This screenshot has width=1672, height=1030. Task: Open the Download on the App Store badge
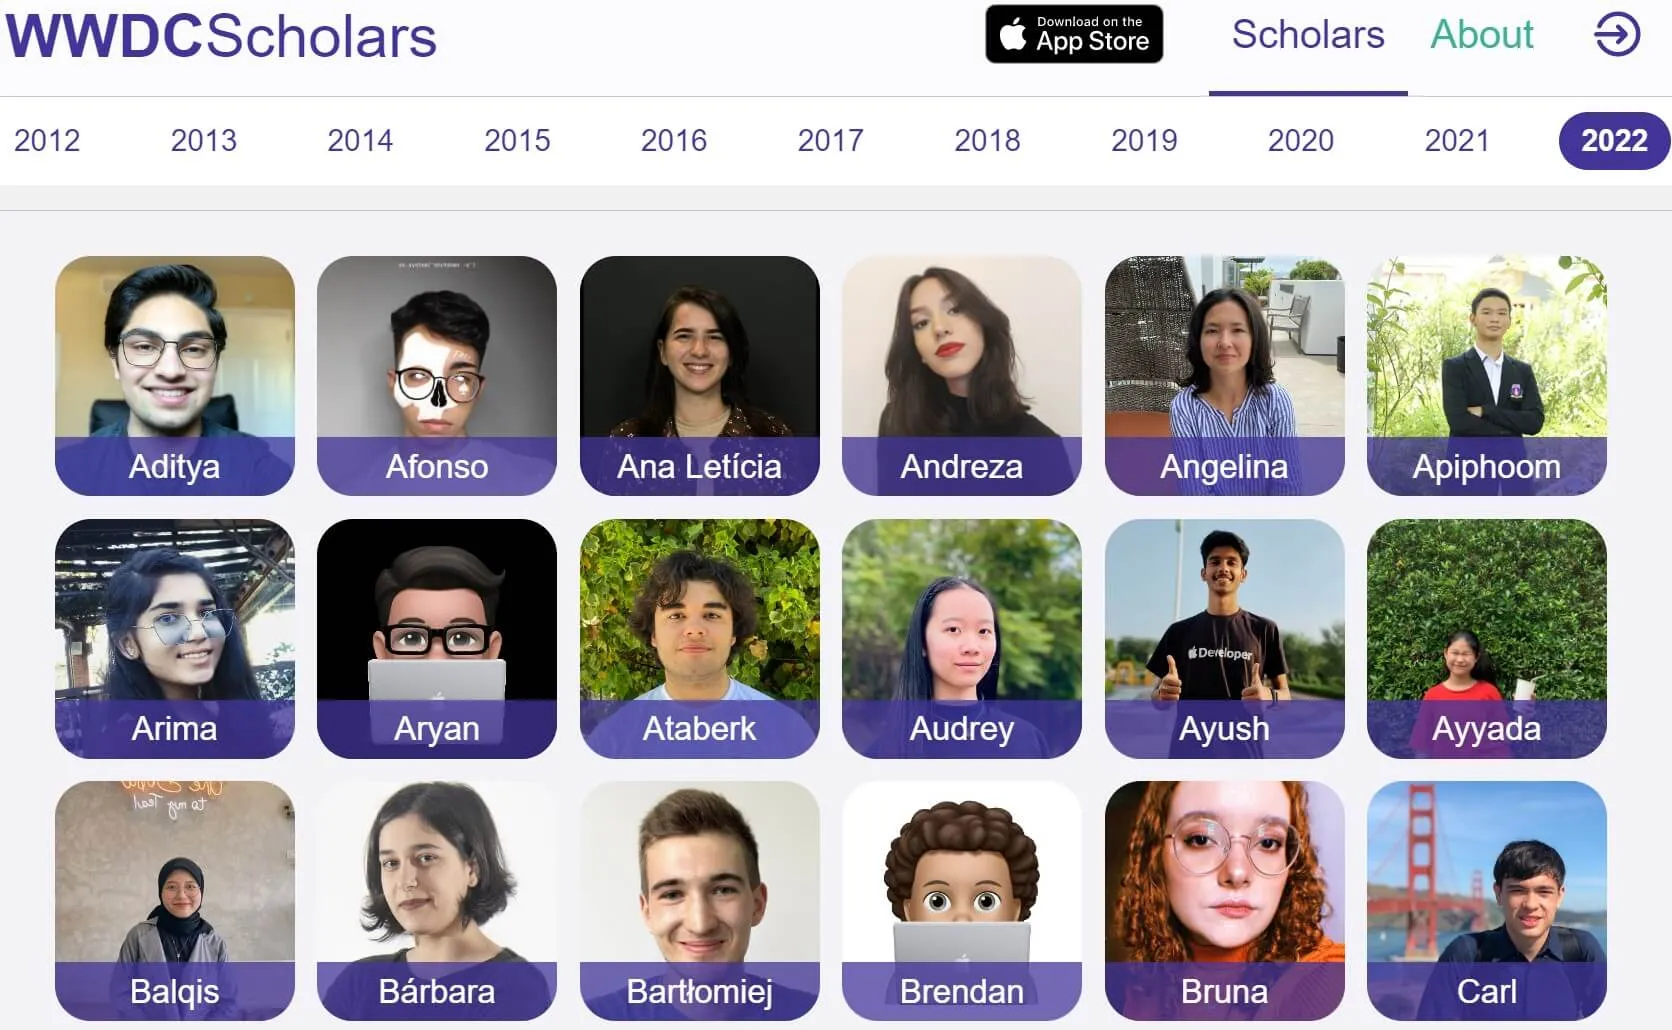point(1074,35)
